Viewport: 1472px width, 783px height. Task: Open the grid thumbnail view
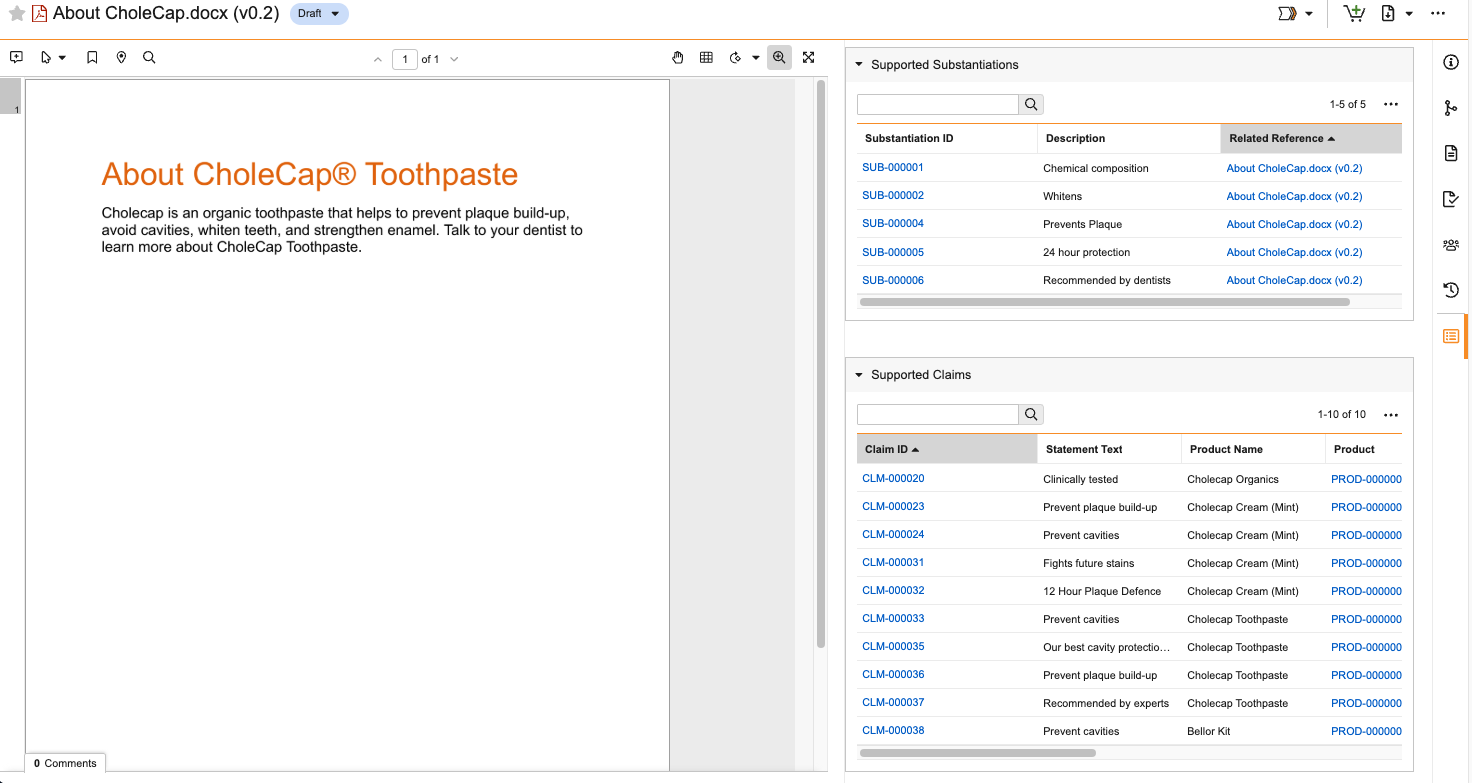pyautogui.click(x=706, y=58)
